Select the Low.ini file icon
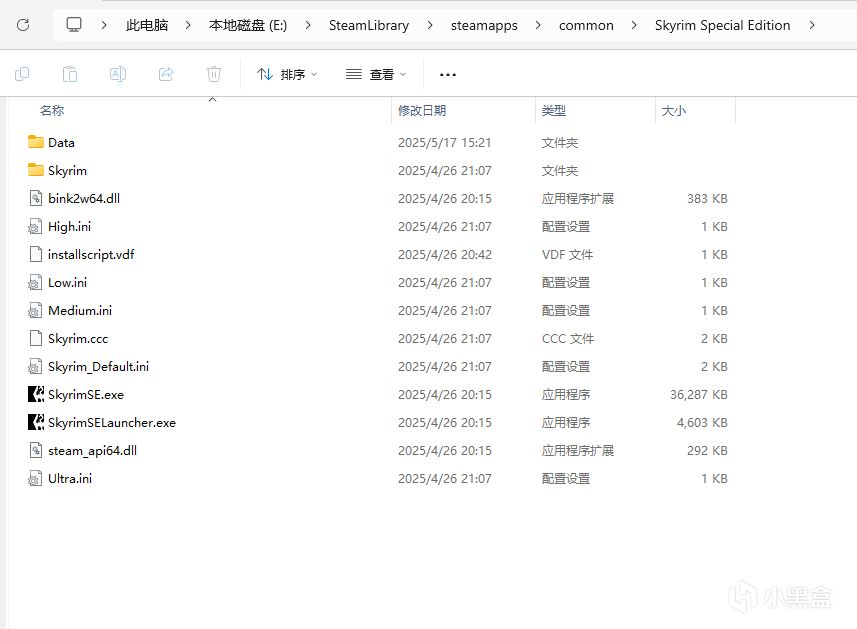Image resolution: width=857 pixels, height=629 pixels. point(36,282)
